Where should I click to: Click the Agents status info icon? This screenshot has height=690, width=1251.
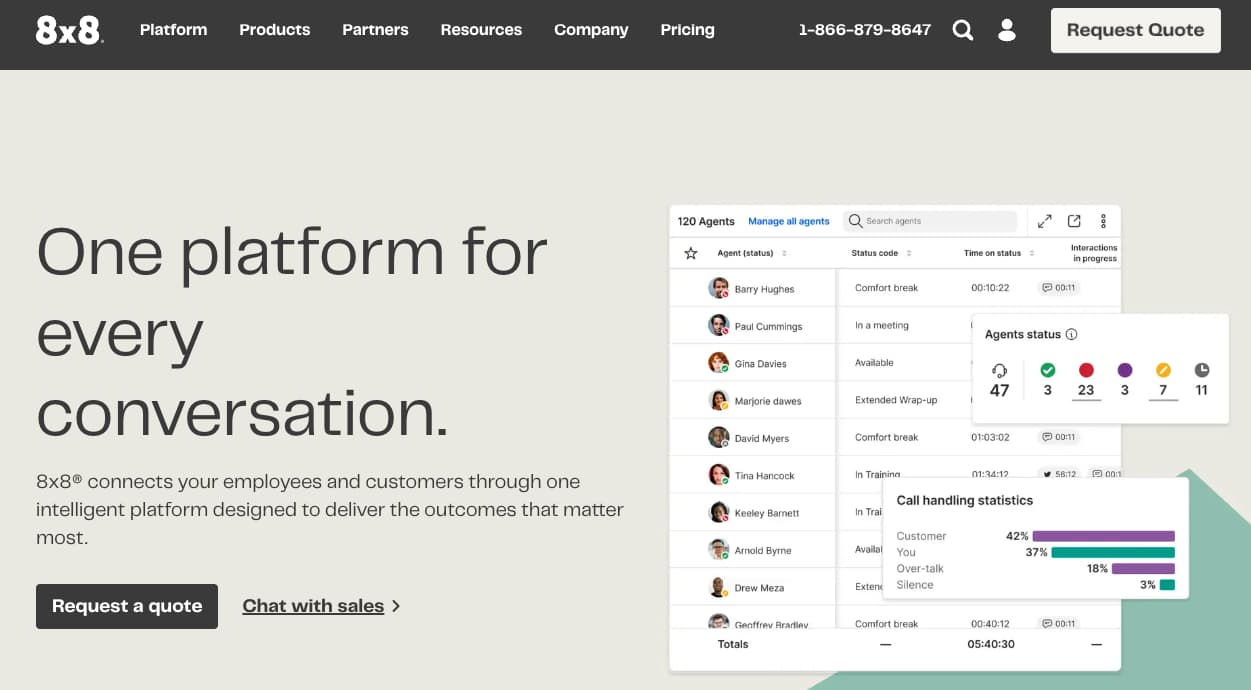point(1071,334)
